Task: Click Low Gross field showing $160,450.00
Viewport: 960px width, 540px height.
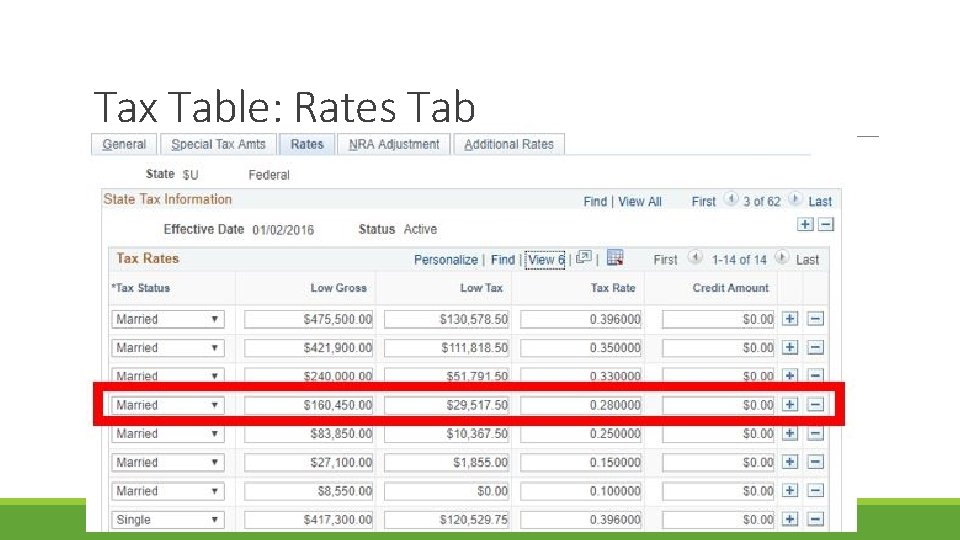Action: (x=309, y=405)
